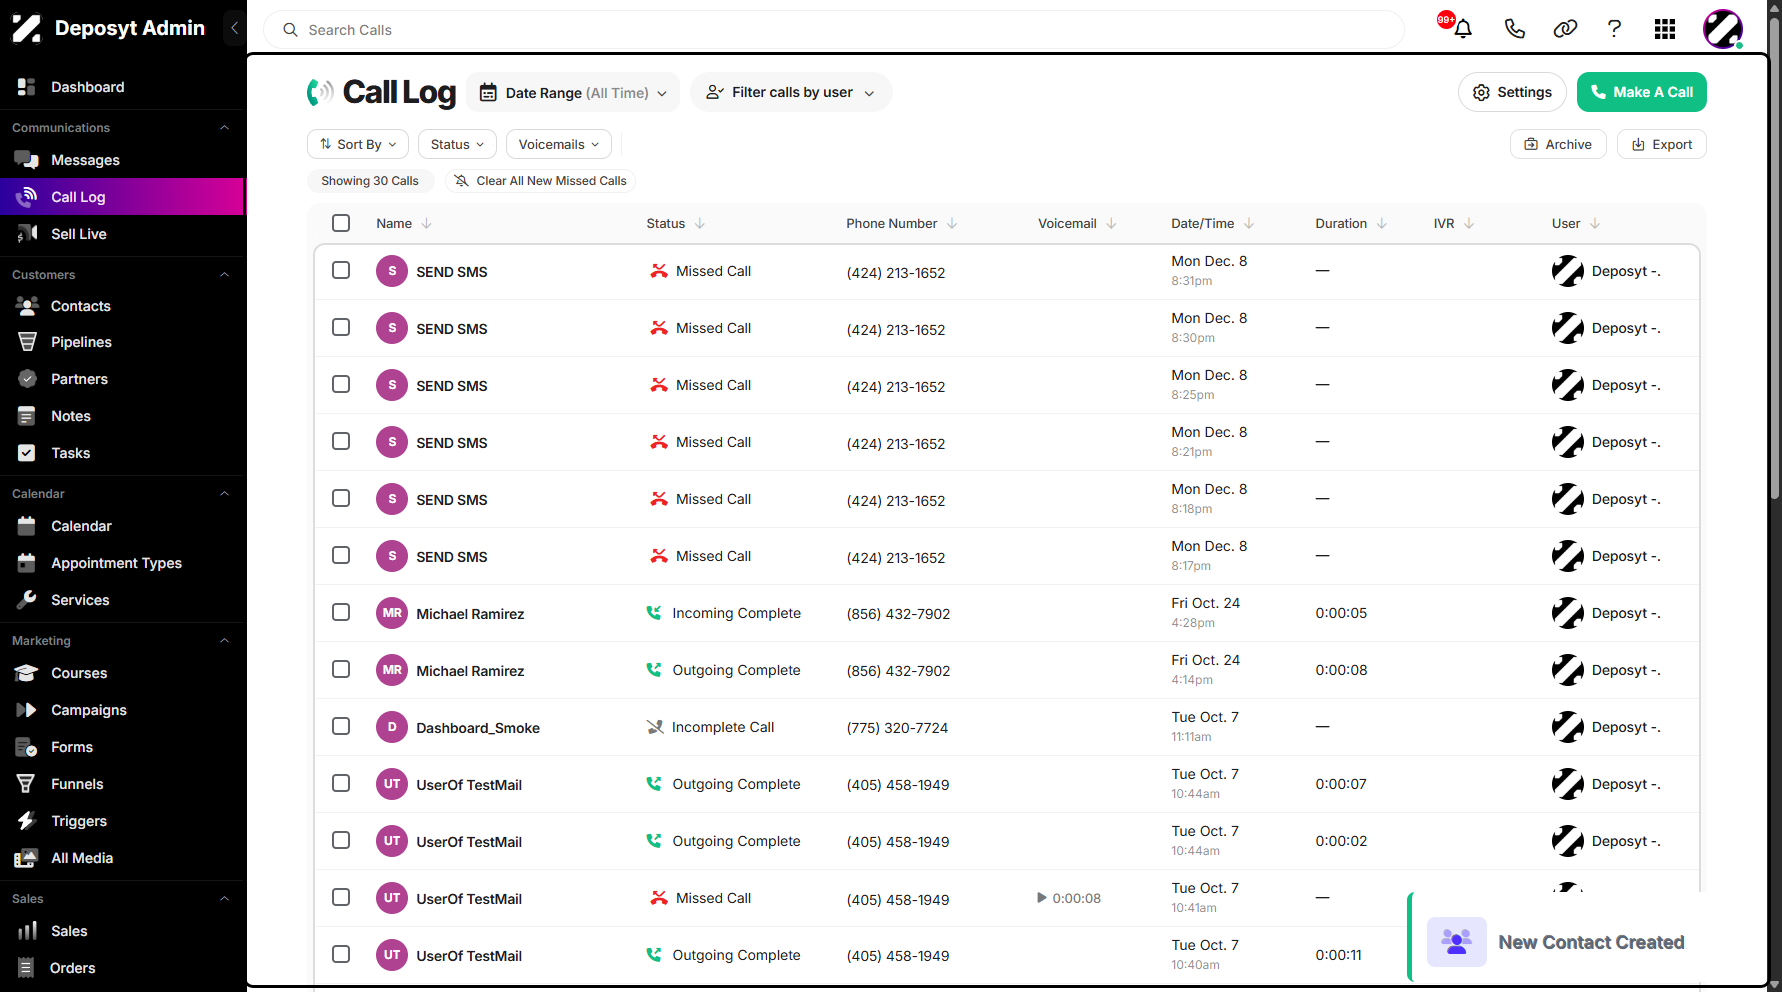This screenshot has height=992, width=1782.
Task: Open call log Settings
Action: coord(1512,92)
